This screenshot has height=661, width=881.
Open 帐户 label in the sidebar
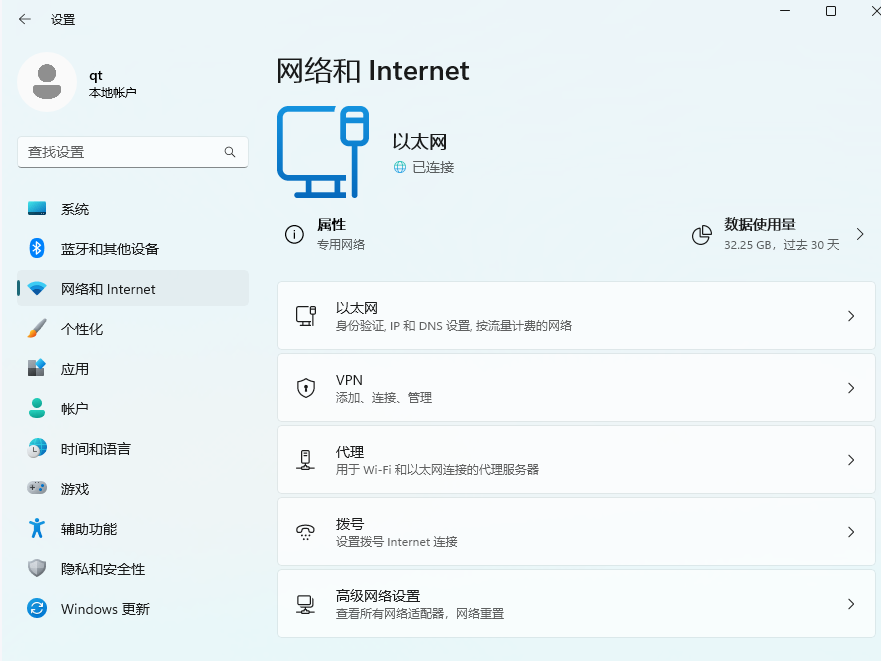coord(75,409)
